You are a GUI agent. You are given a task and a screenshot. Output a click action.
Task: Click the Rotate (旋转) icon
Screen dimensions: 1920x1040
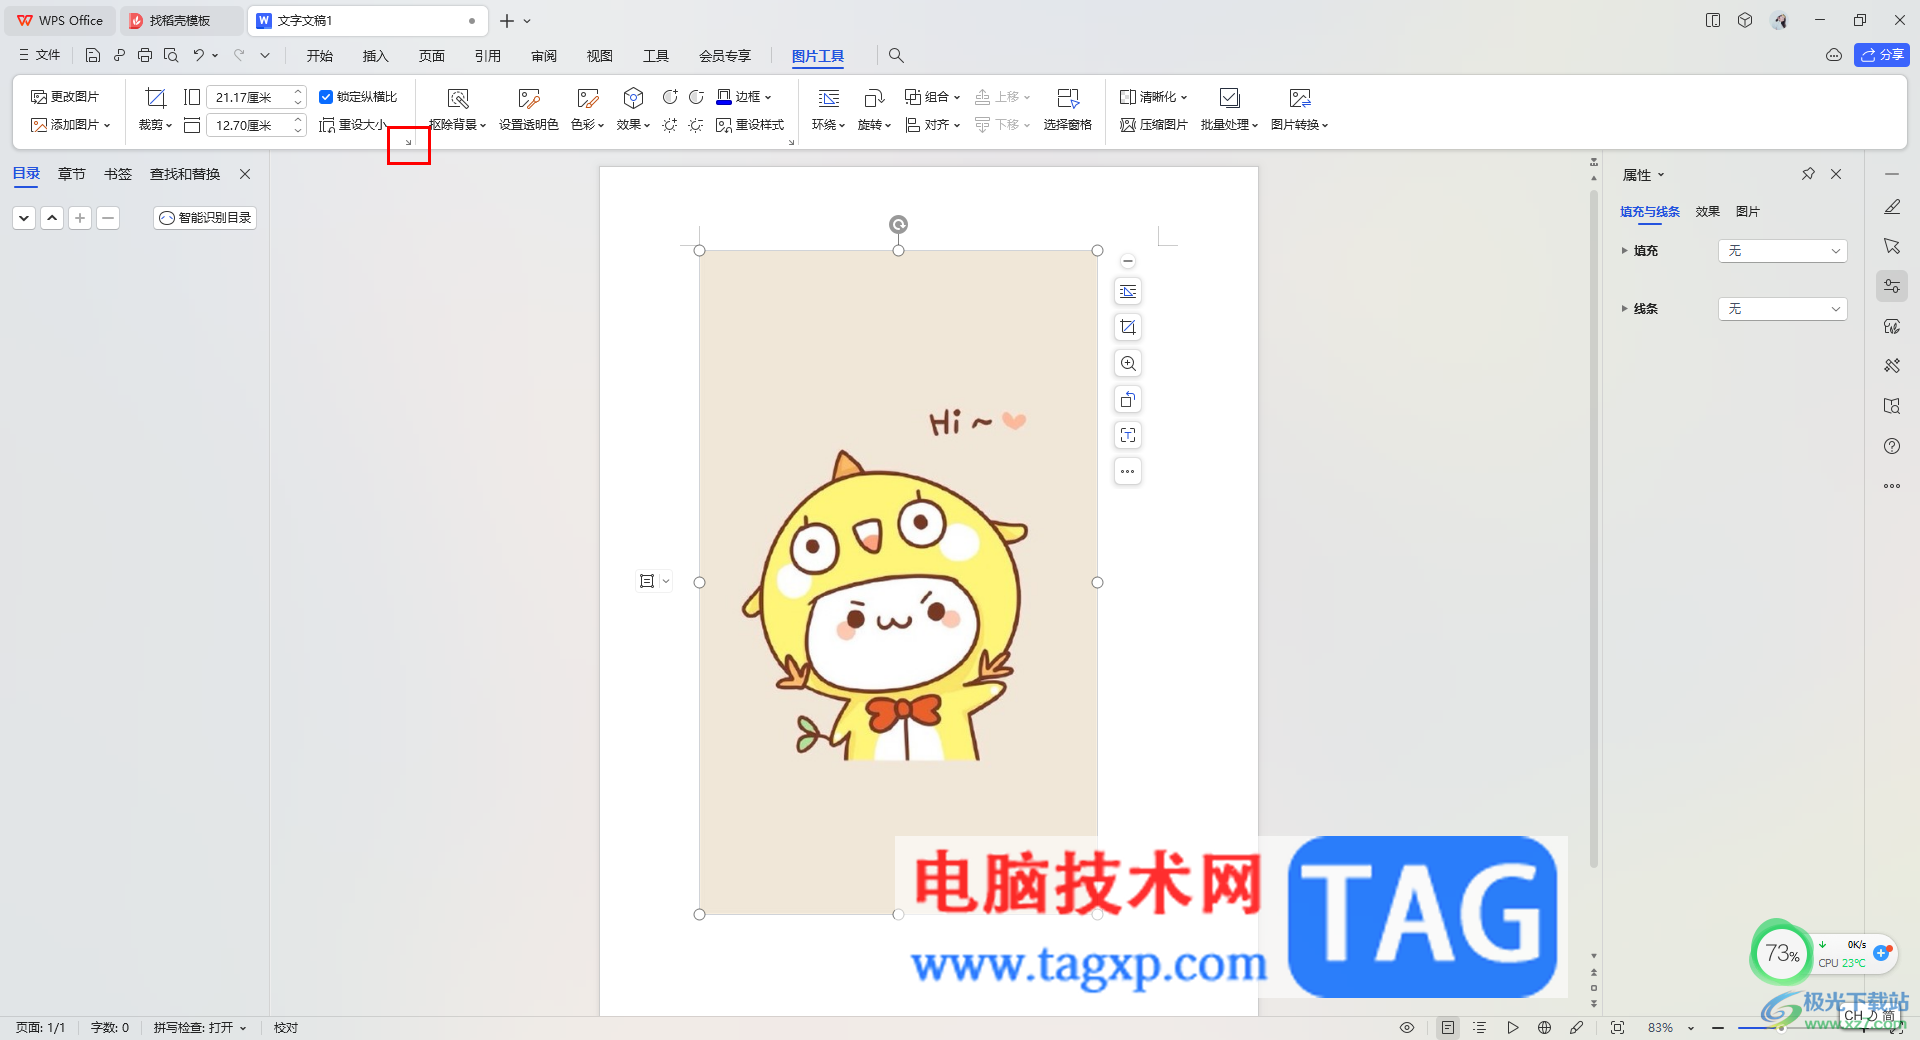874,98
